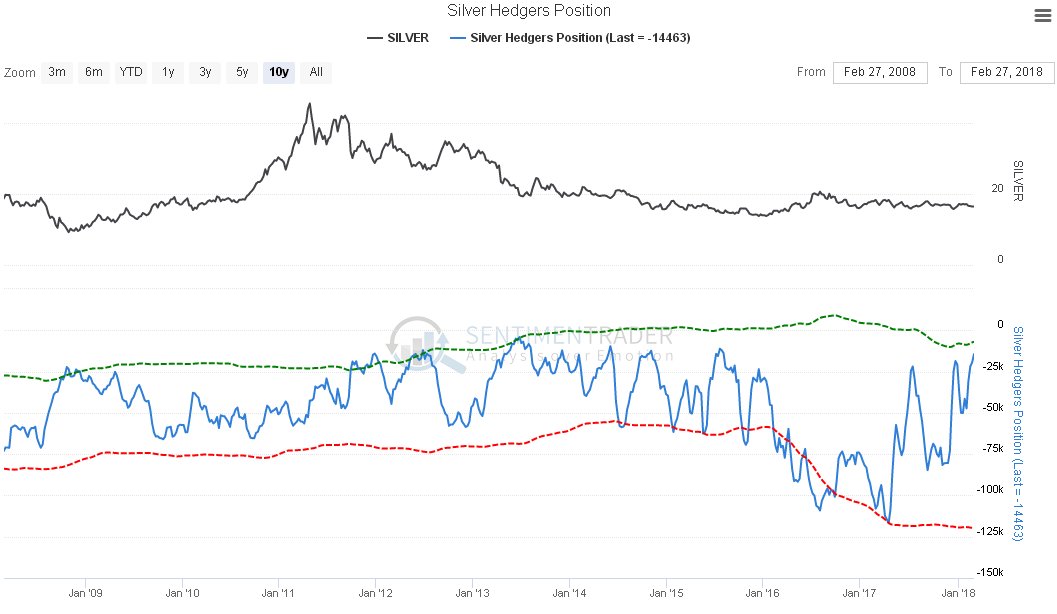1057x614 pixels.
Task: Select the 3m zoom range
Action: pos(57,72)
